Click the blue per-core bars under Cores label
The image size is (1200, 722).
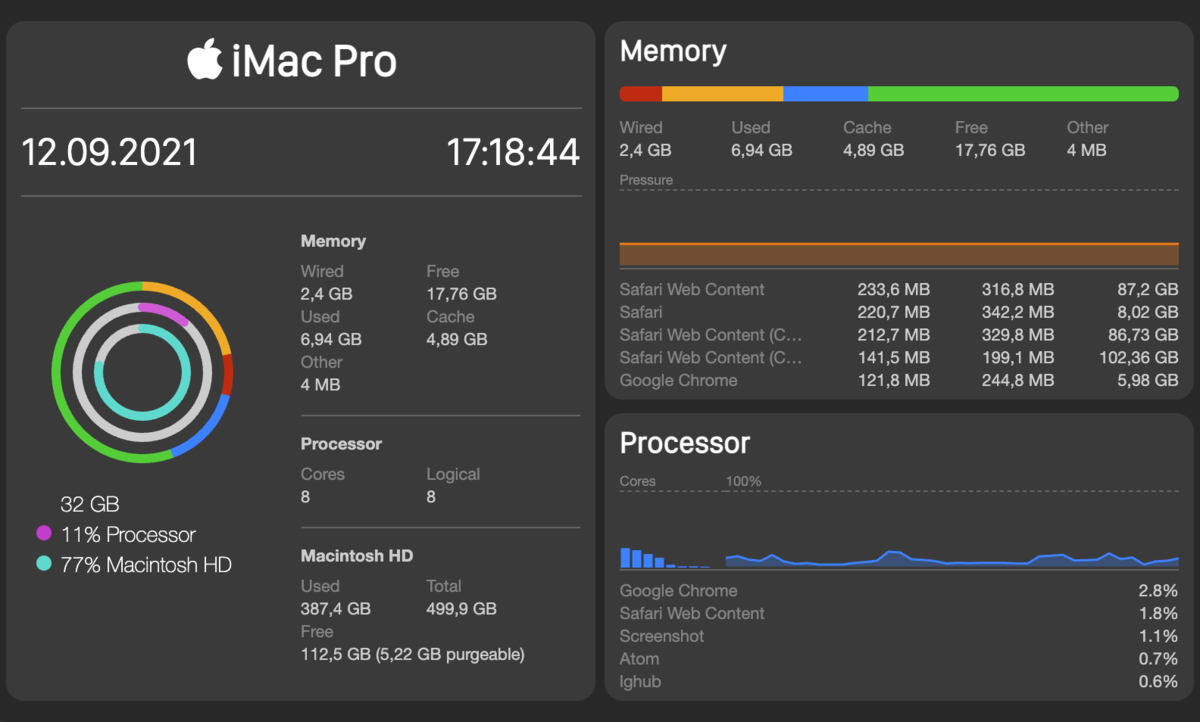[666, 557]
